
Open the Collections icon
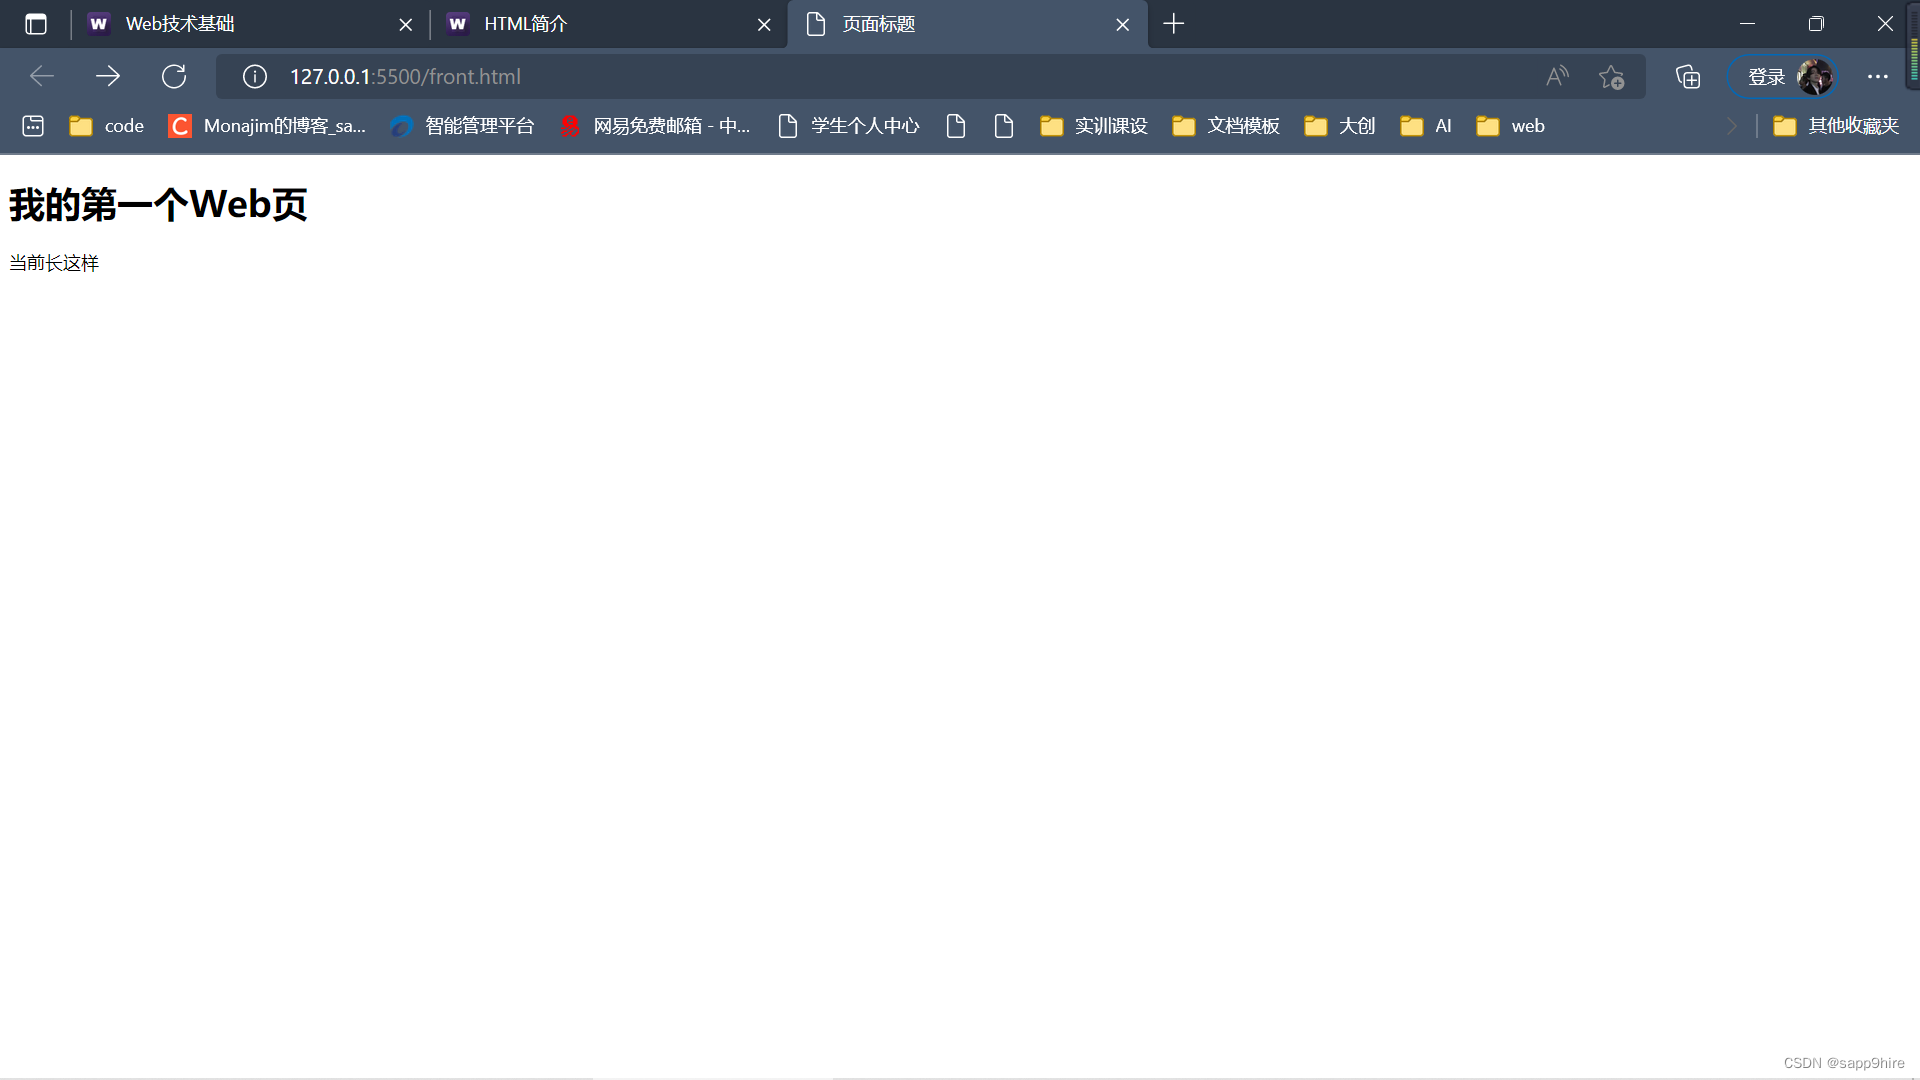(1688, 77)
